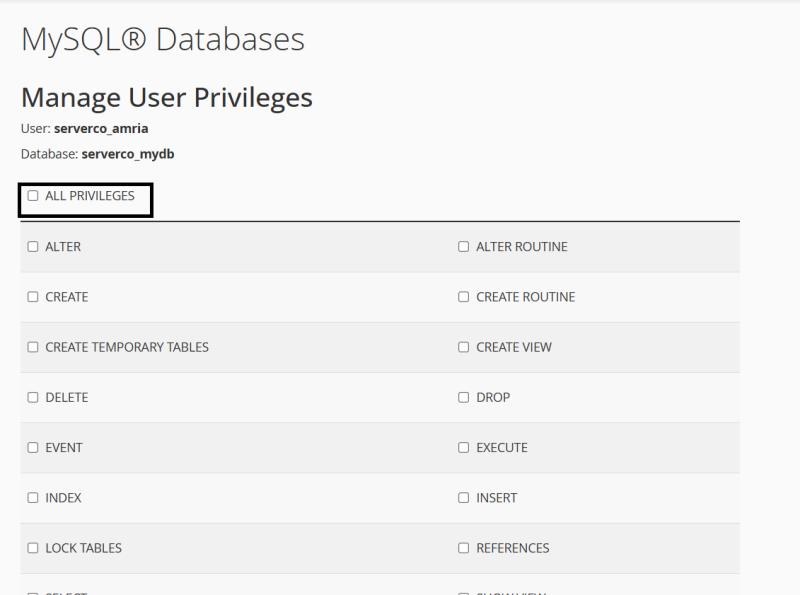Grant the INSERT privilege

(x=463, y=498)
